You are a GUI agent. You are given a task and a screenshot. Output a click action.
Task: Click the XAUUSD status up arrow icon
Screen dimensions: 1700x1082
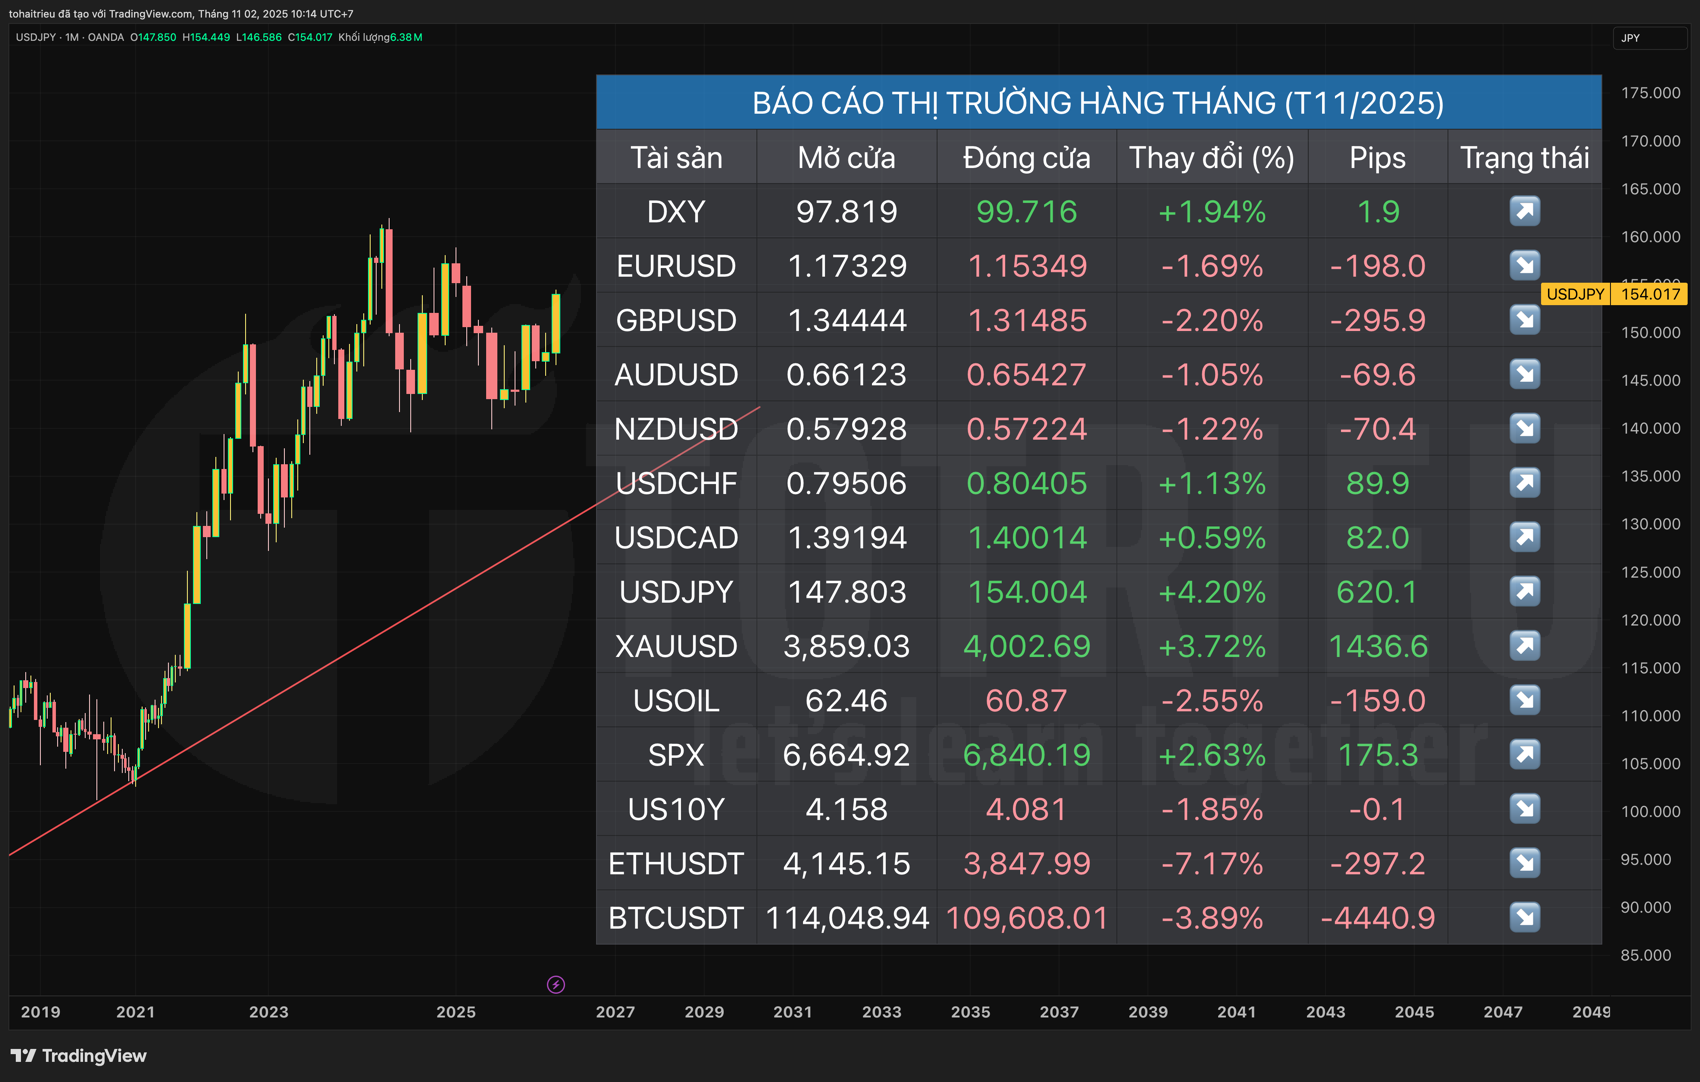pos(1524,646)
